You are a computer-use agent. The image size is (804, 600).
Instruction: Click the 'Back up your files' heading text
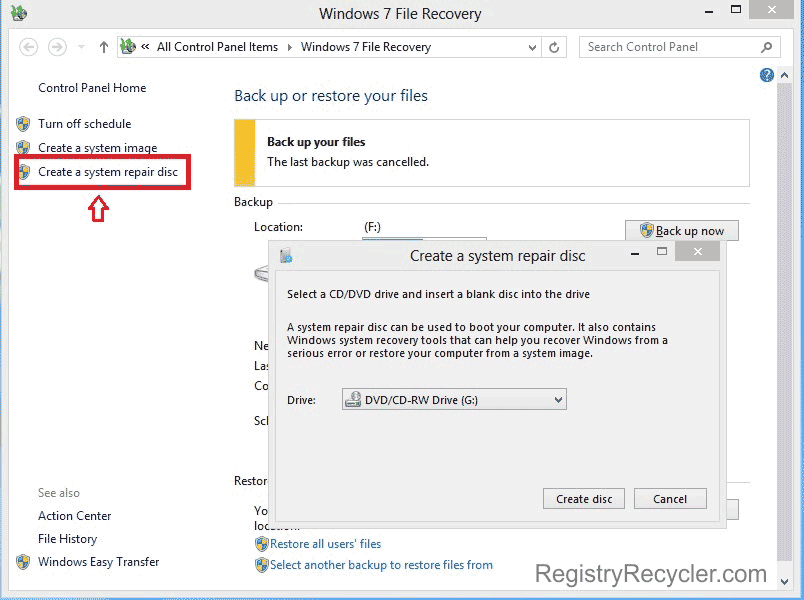(316, 142)
